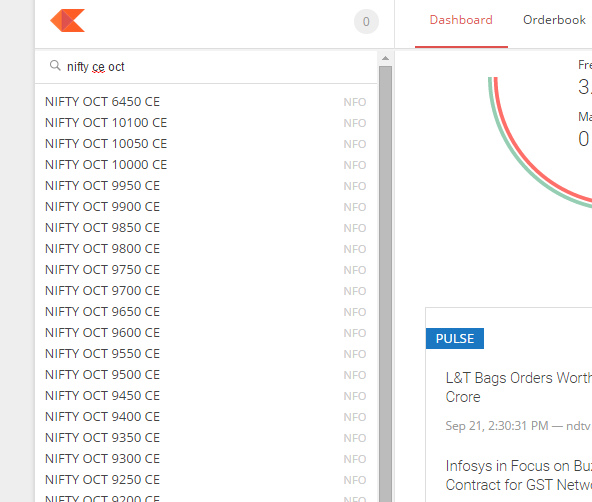
Task: Click the search magnifier icon
Action: [55, 66]
